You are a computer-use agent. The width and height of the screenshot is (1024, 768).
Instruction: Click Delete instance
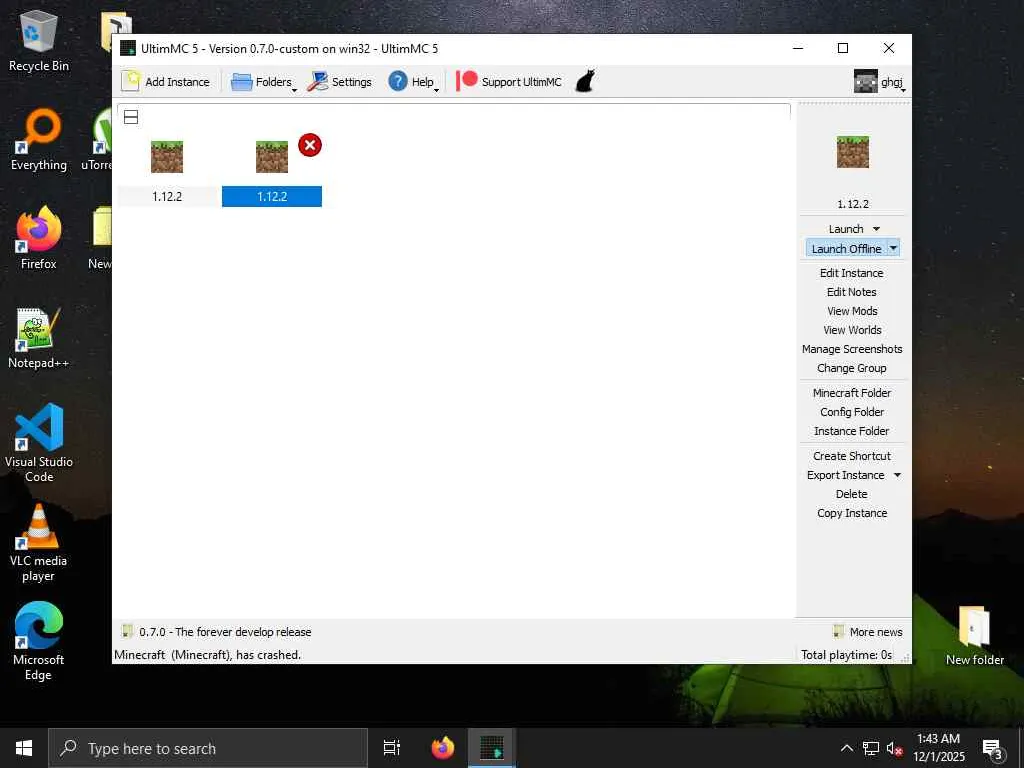pos(852,494)
